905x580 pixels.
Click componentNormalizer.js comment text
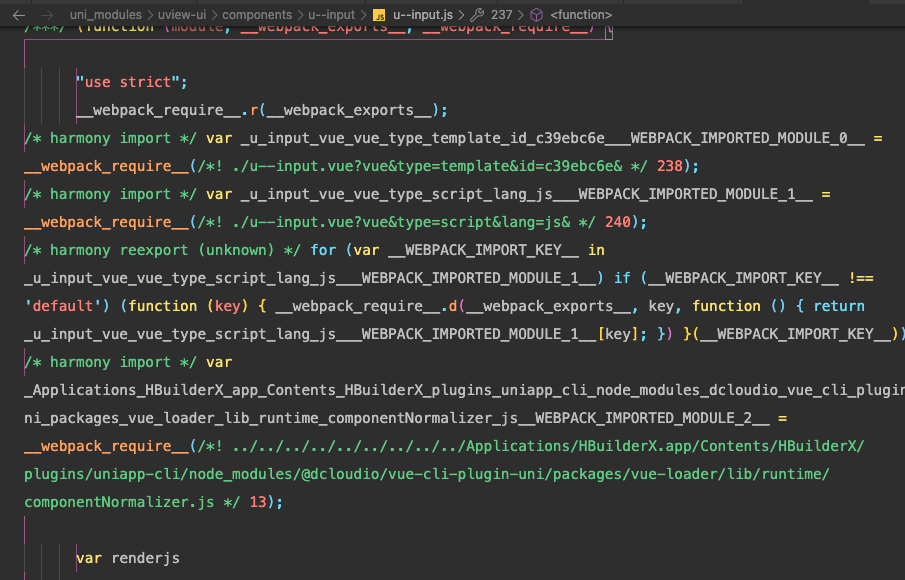tap(119, 502)
